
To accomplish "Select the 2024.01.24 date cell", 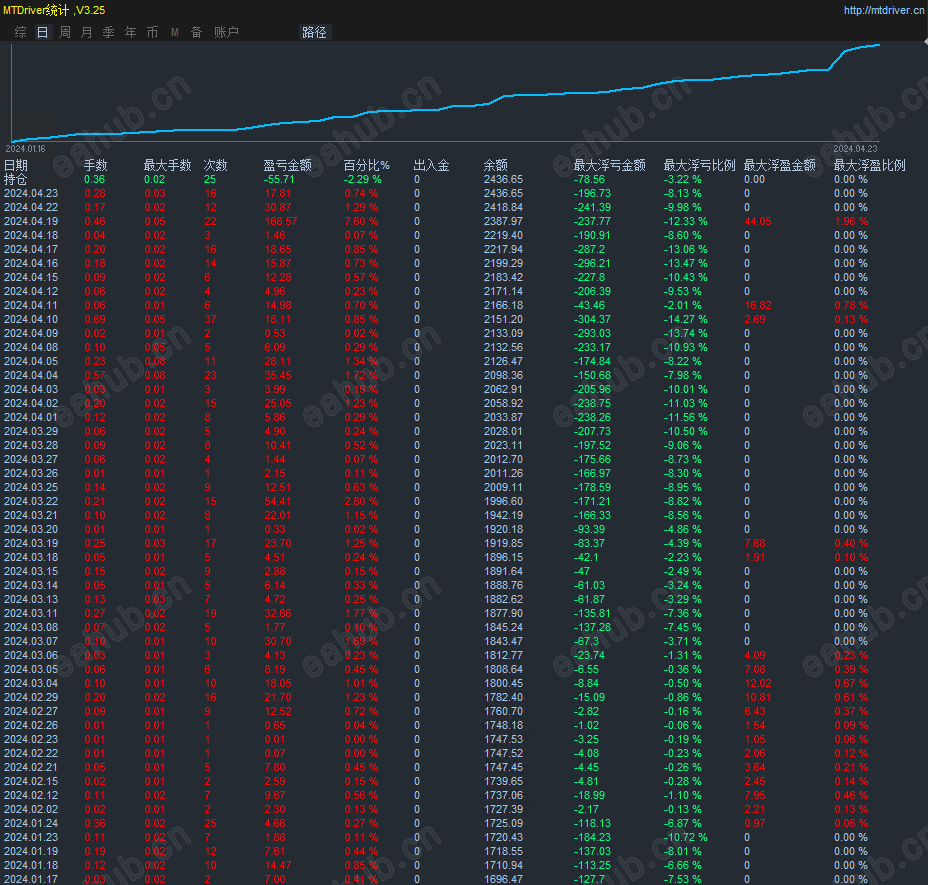I will coord(31,823).
